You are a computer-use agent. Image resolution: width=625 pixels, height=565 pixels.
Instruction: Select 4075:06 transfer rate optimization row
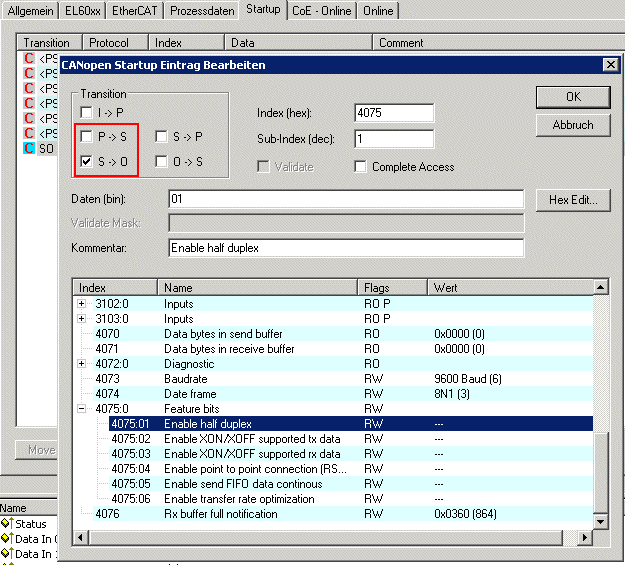coord(351,499)
